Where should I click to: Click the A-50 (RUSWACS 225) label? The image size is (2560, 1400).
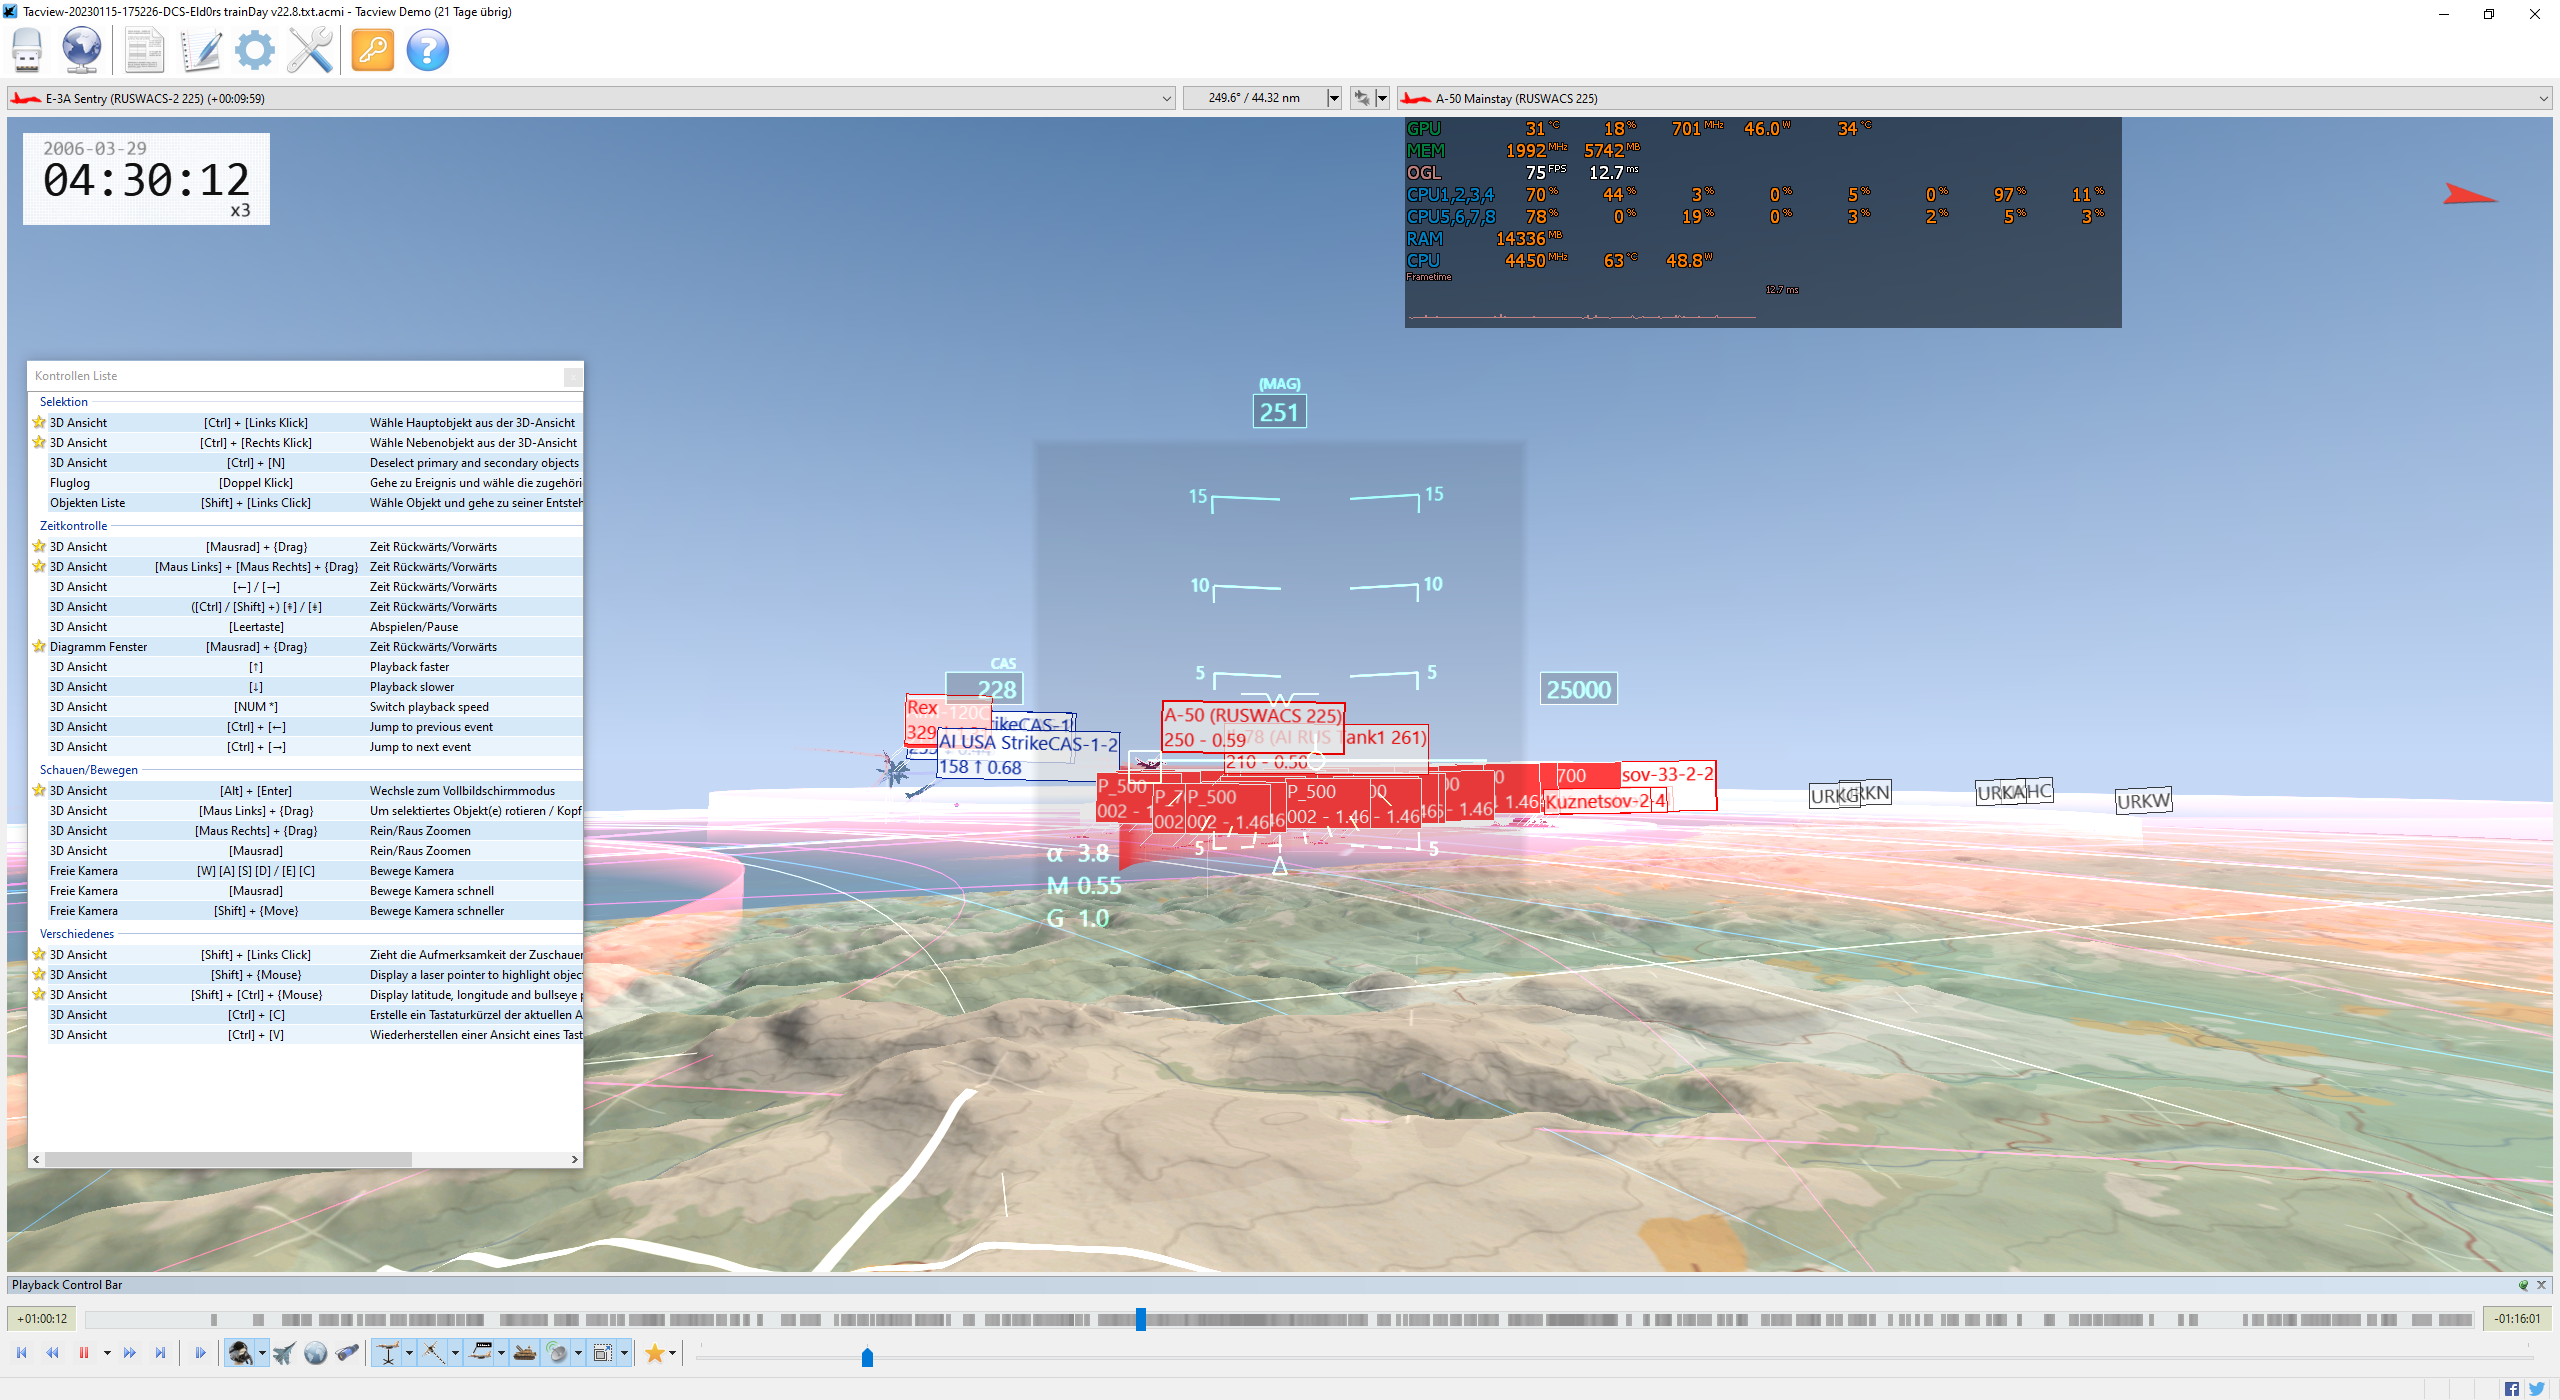[x=1252, y=715]
